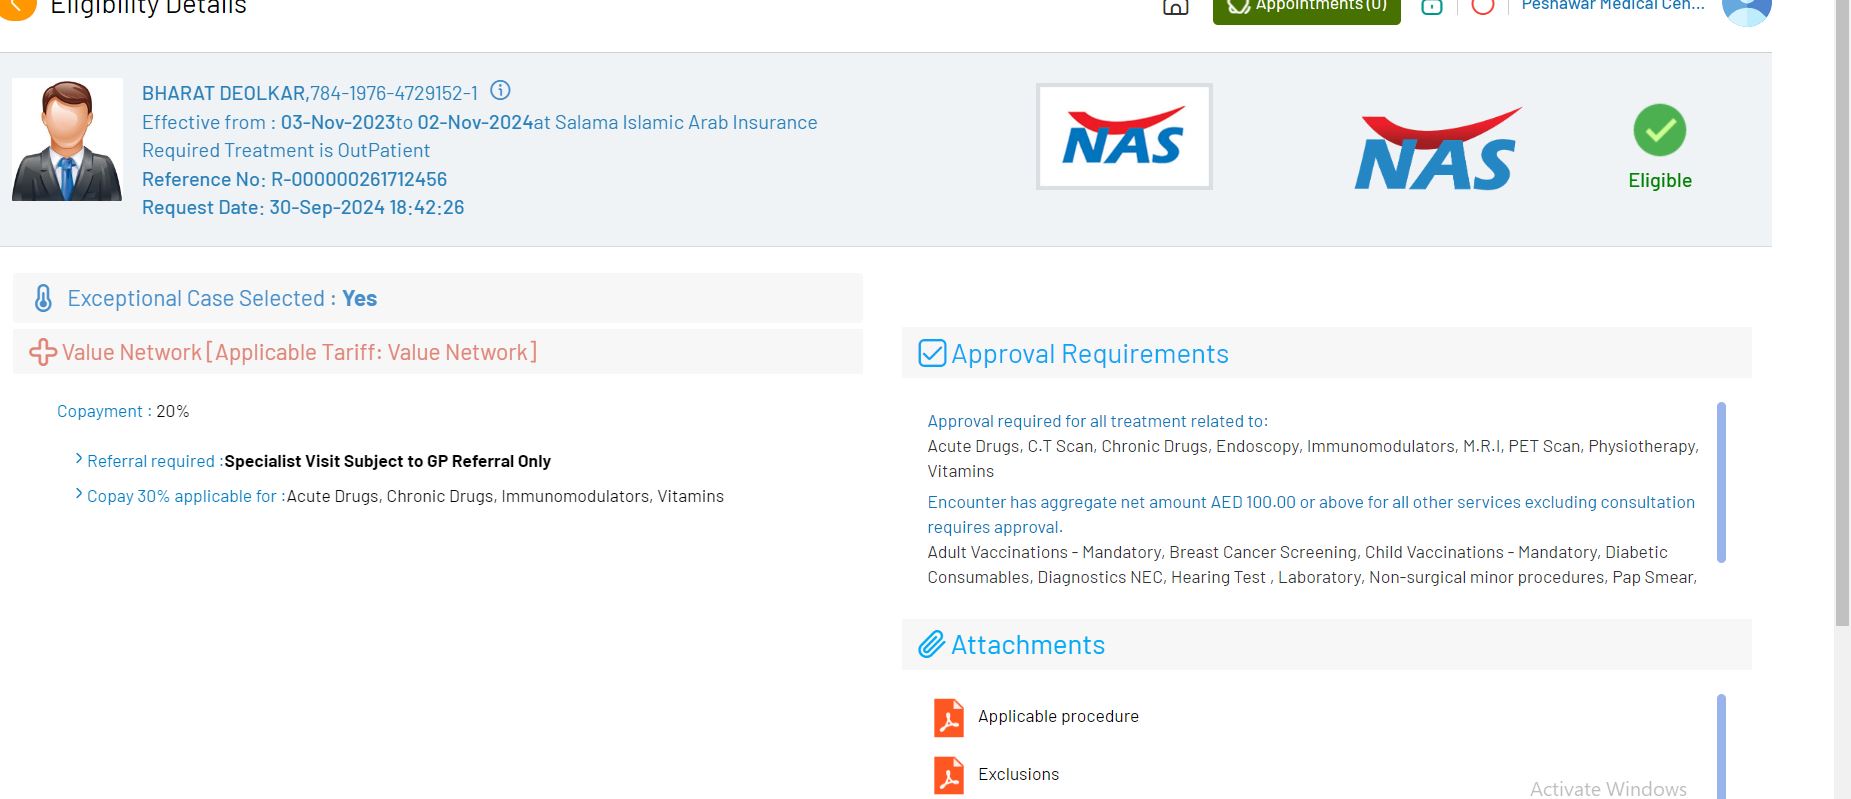Image resolution: width=1851 pixels, height=799 pixels.
Task: Click the Approval Requirements panel scrollbar
Action: [x=1721, y=482]
